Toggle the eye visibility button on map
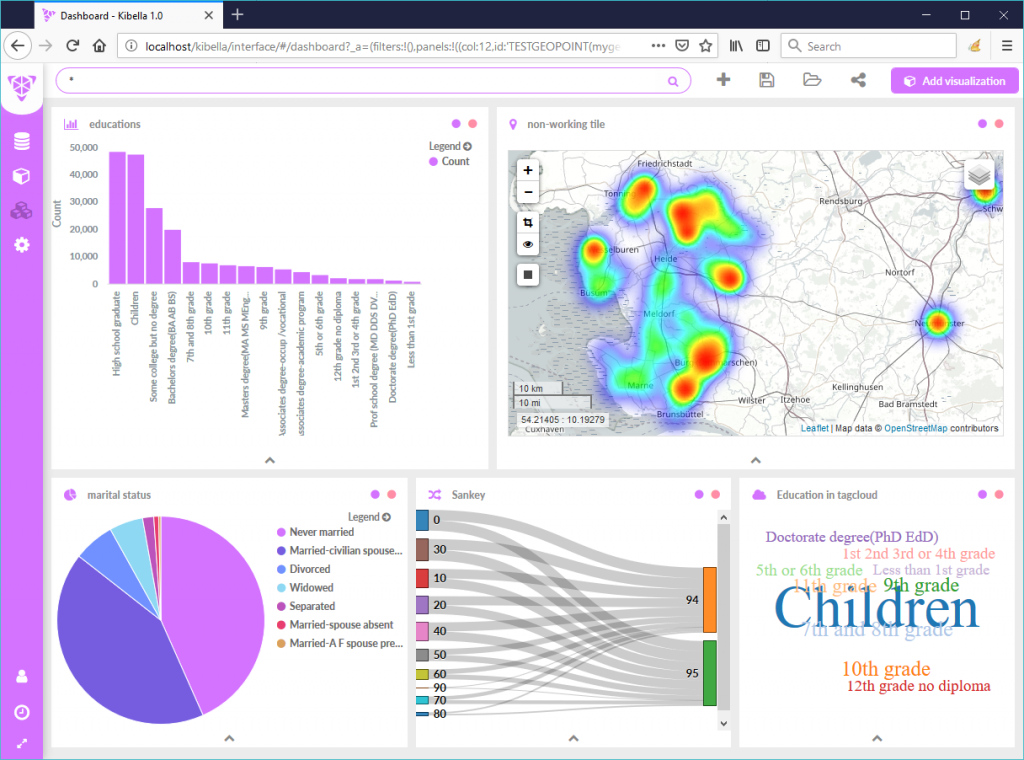Image resolution: width=1024 pixels, height=760 pixels. [528, 244]
